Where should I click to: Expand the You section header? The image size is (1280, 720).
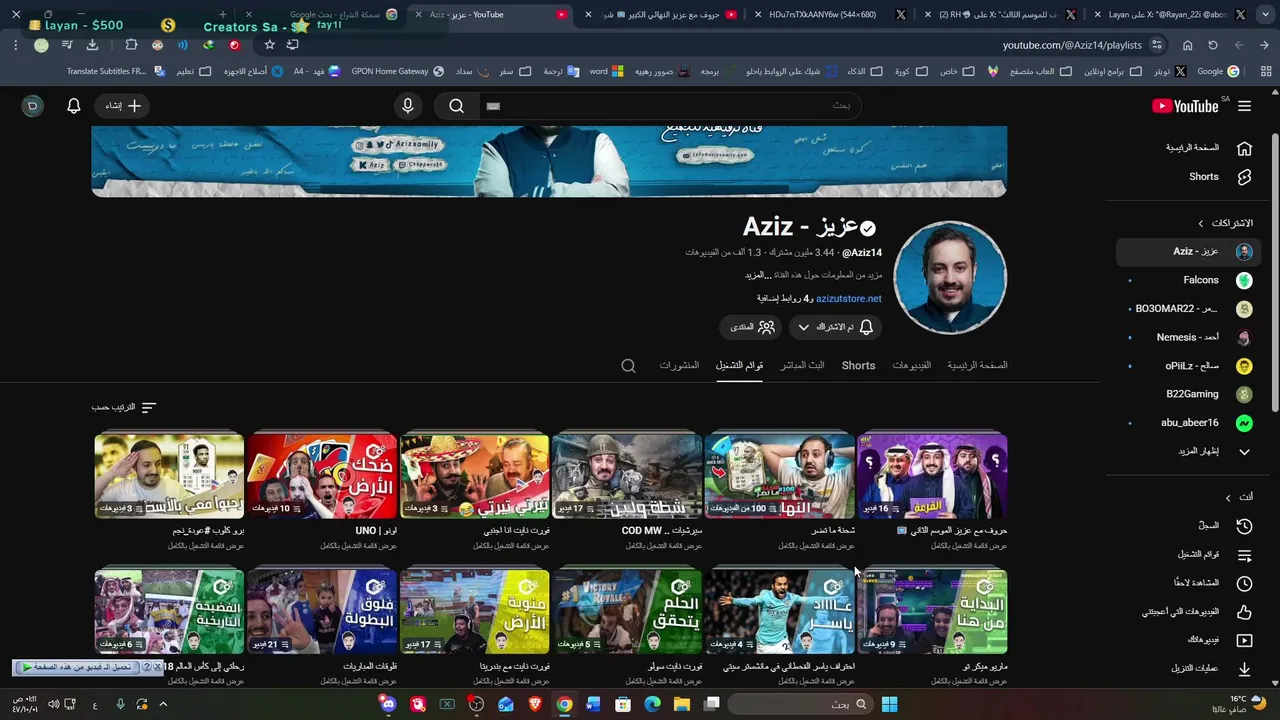tap(1240, 497)
